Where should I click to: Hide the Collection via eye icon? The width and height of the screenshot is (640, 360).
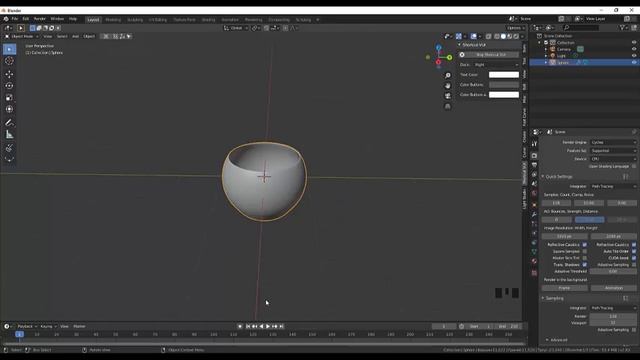tap(634, 42)
